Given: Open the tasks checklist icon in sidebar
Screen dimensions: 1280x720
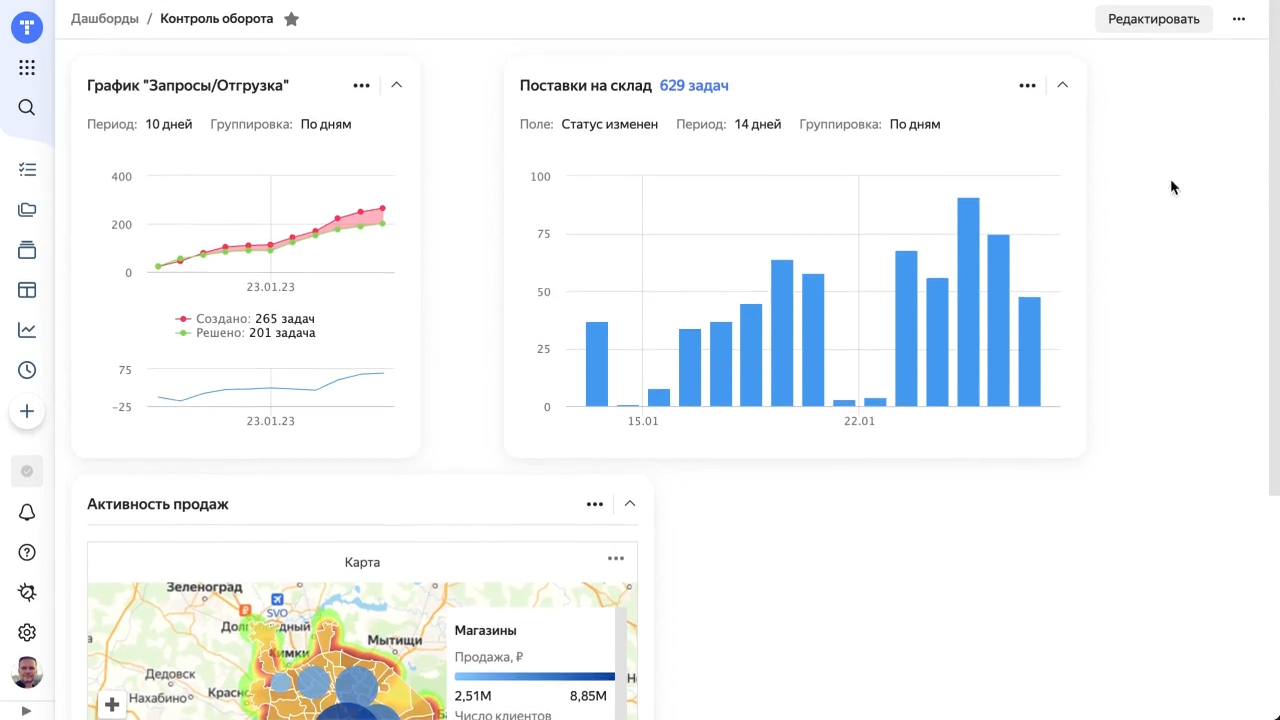Looking at the screenshot, I should point(27,170).
